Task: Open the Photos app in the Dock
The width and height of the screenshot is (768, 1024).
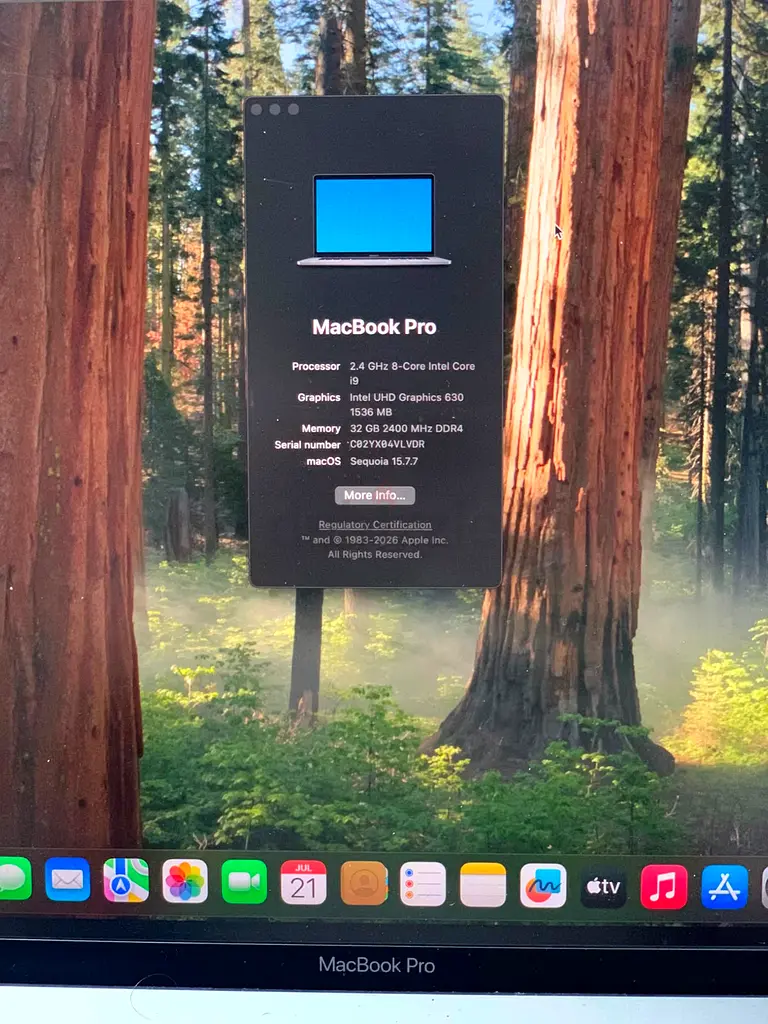Action: coord(185,882)
